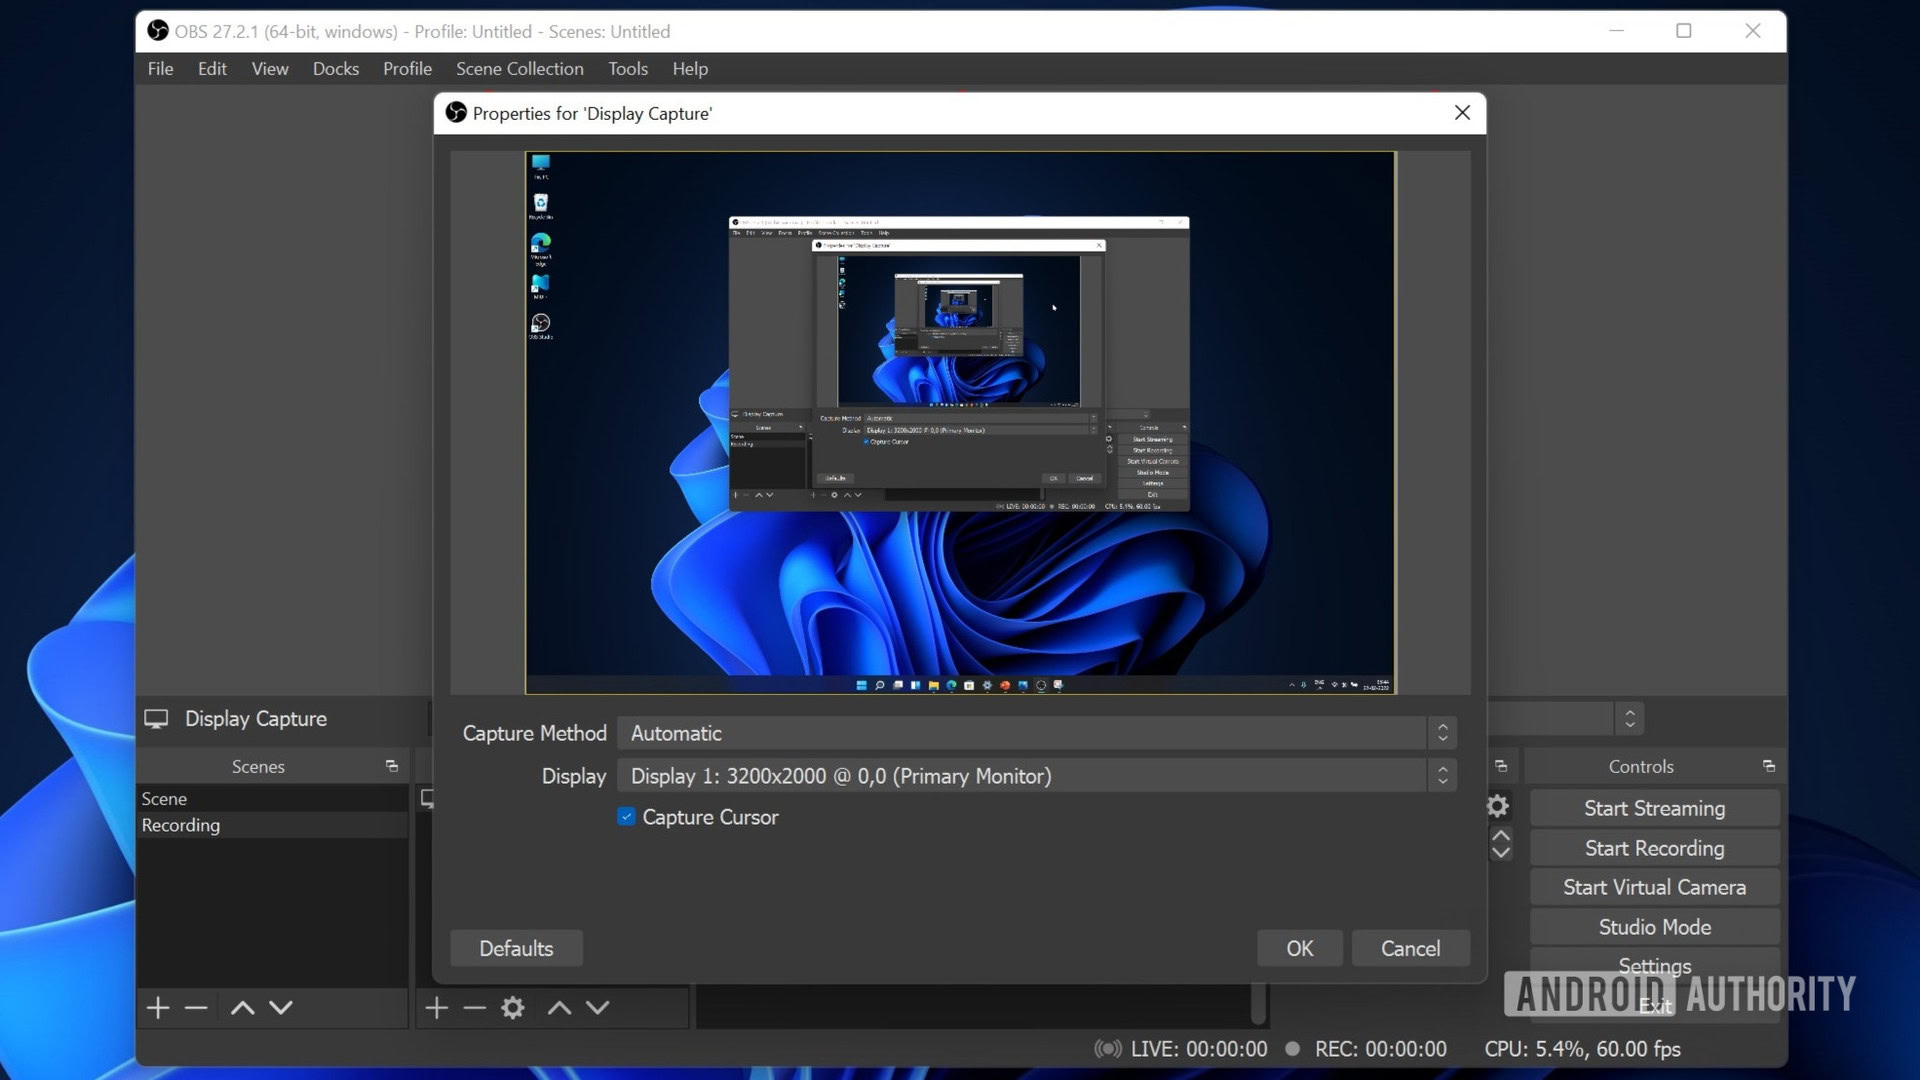Expand the Display selection dropdown
Screen dimensions: 1920x1080
1443,775
